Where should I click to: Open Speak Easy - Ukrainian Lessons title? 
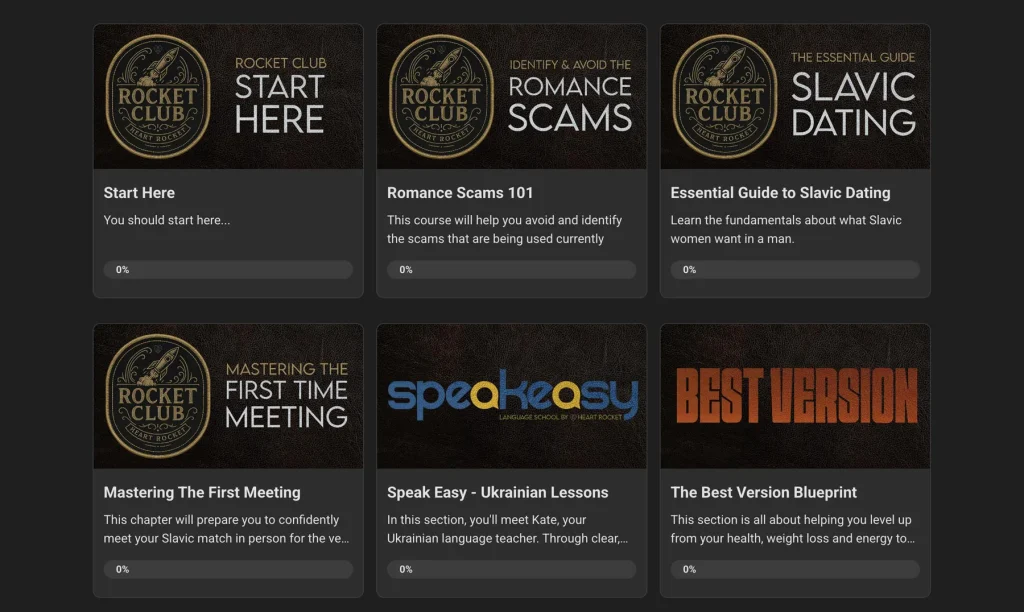tap(498, 492)
